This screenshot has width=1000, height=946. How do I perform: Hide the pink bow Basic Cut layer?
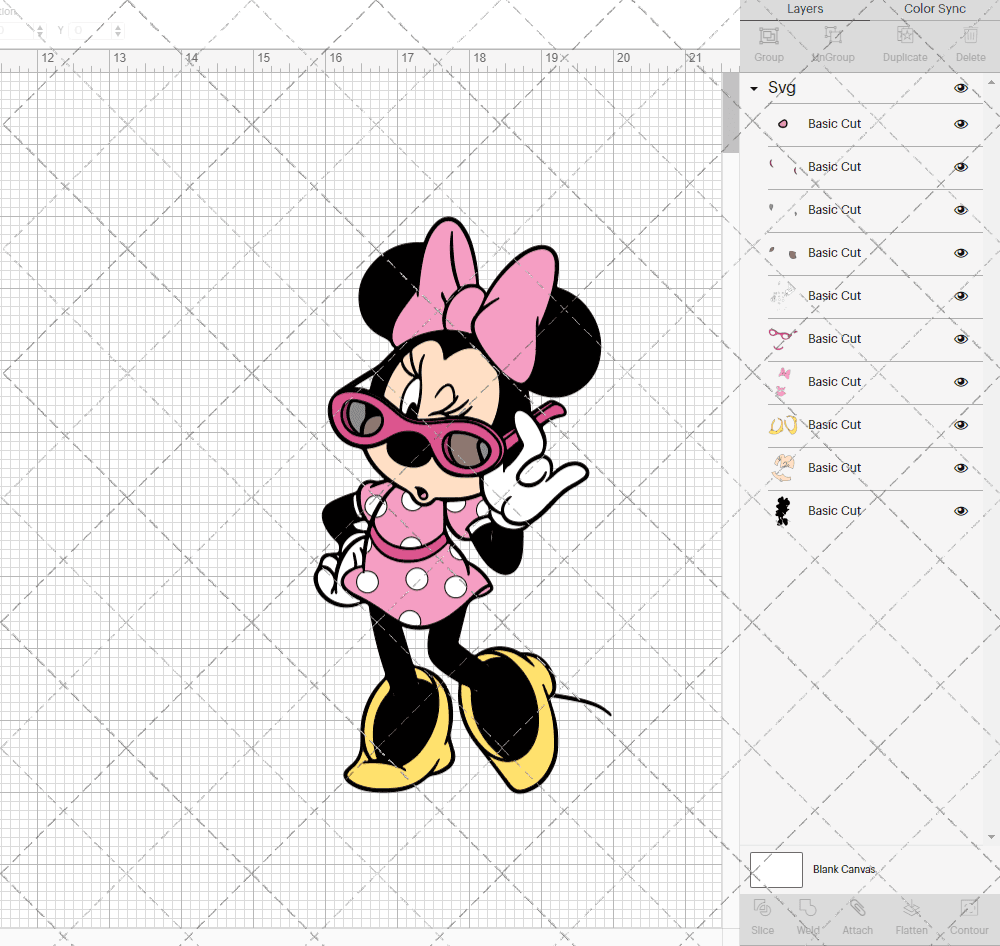[960, 382]
